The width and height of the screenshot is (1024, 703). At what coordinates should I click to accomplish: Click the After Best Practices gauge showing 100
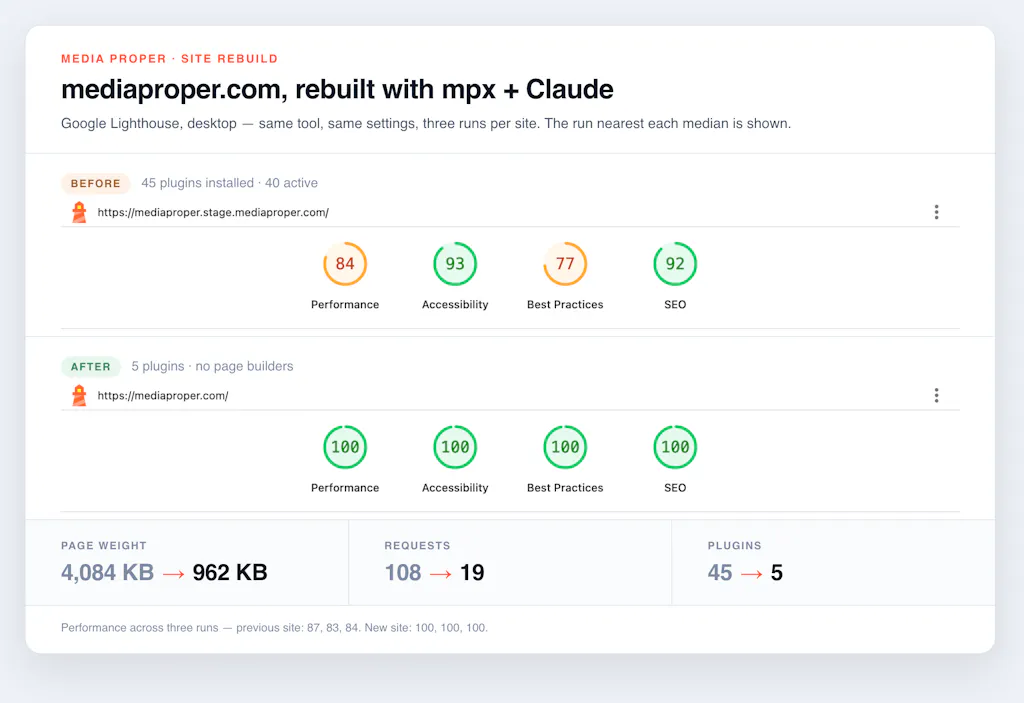(565, 447)
